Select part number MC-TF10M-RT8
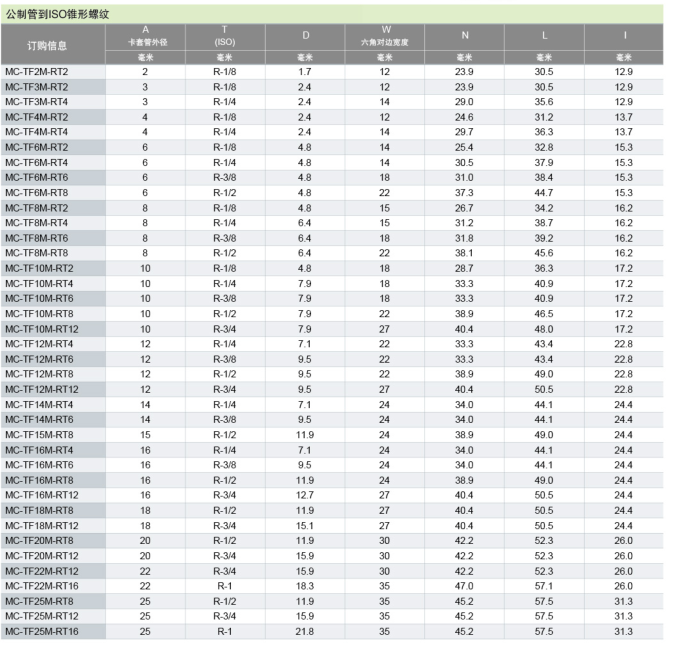 39,314
